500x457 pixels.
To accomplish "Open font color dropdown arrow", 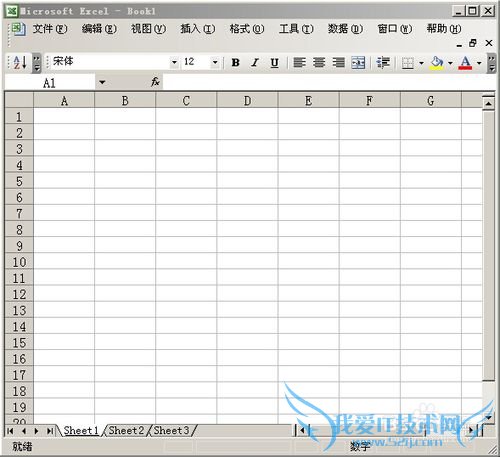I will coord(479,63).
